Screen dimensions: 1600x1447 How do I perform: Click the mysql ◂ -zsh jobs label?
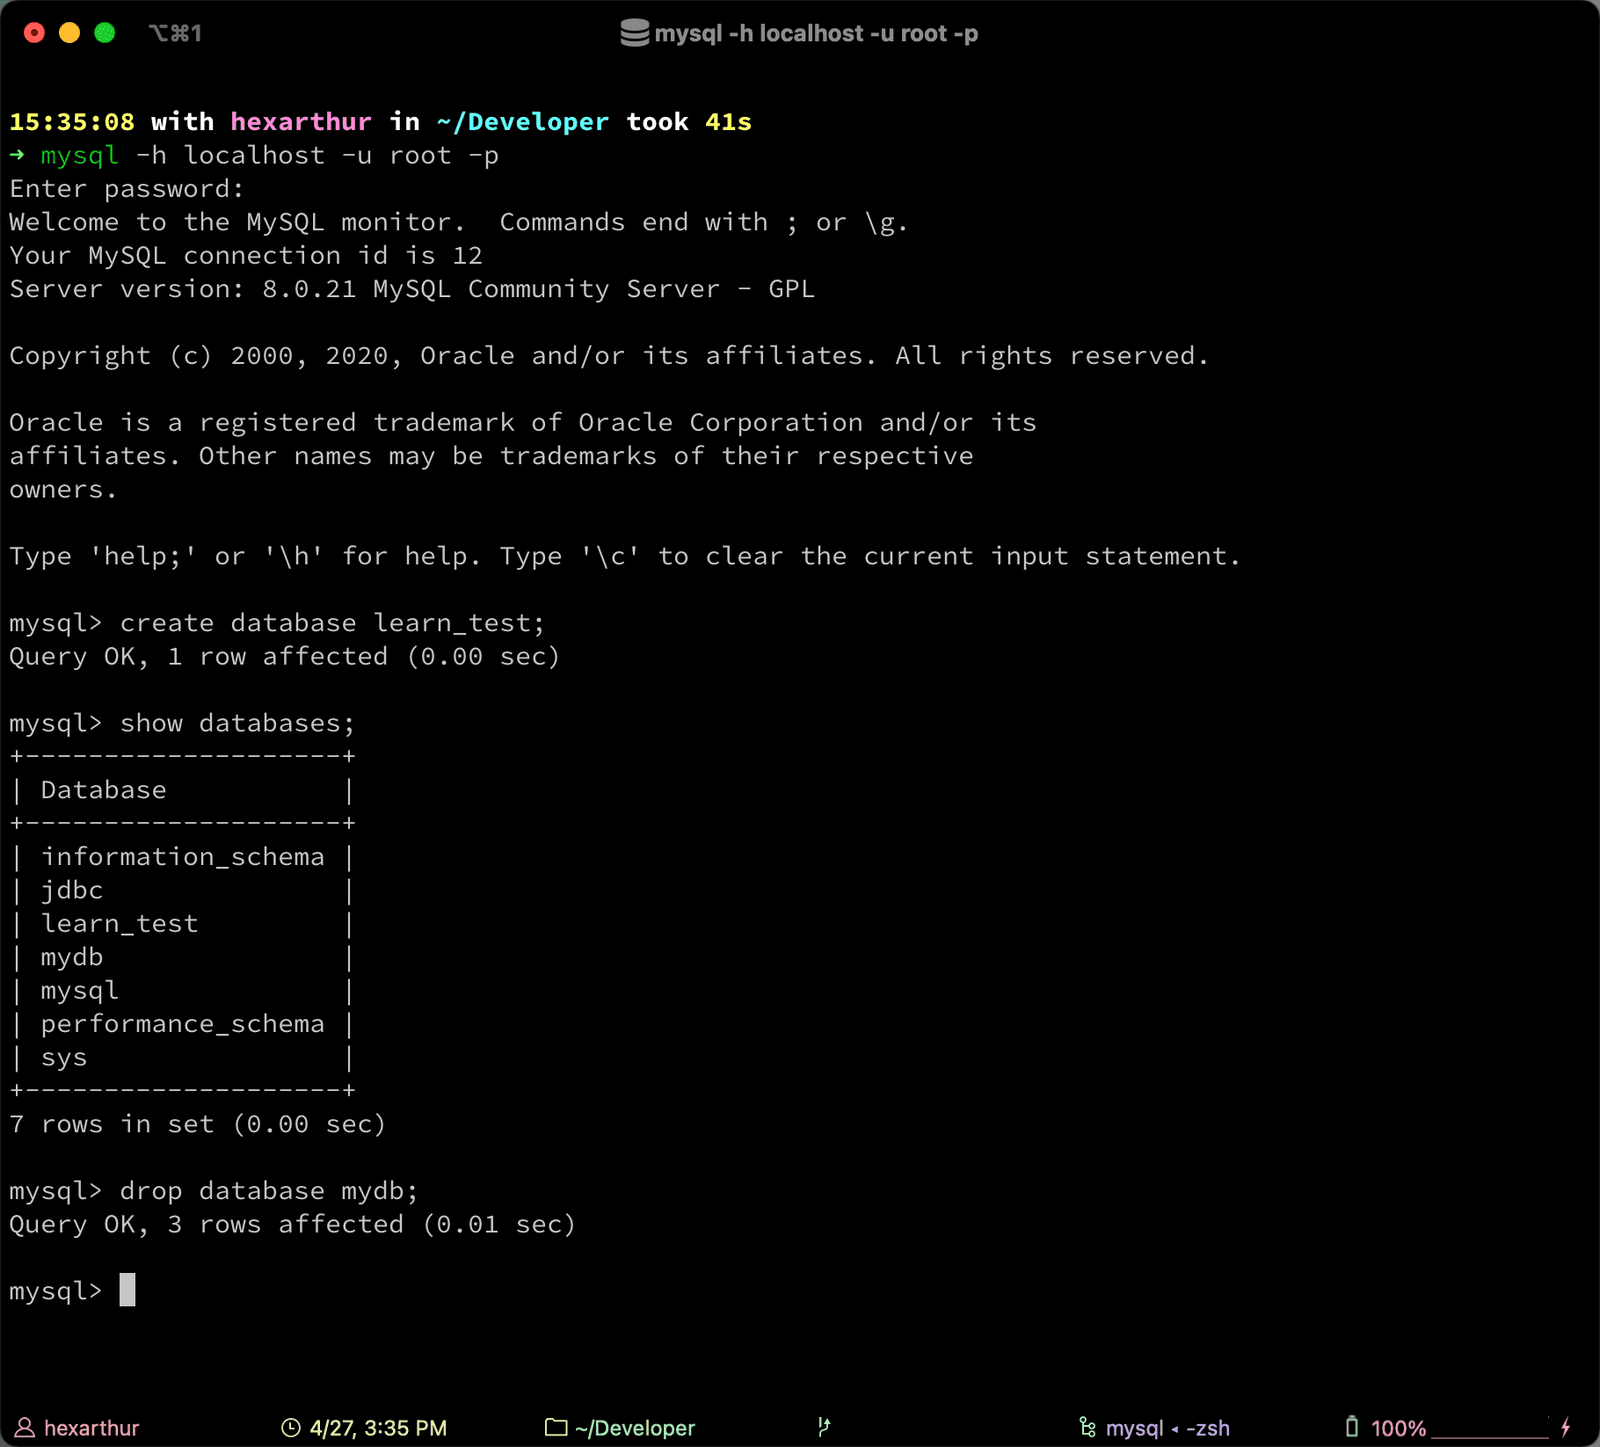pyautogui.click(x=1168, y=1428)
